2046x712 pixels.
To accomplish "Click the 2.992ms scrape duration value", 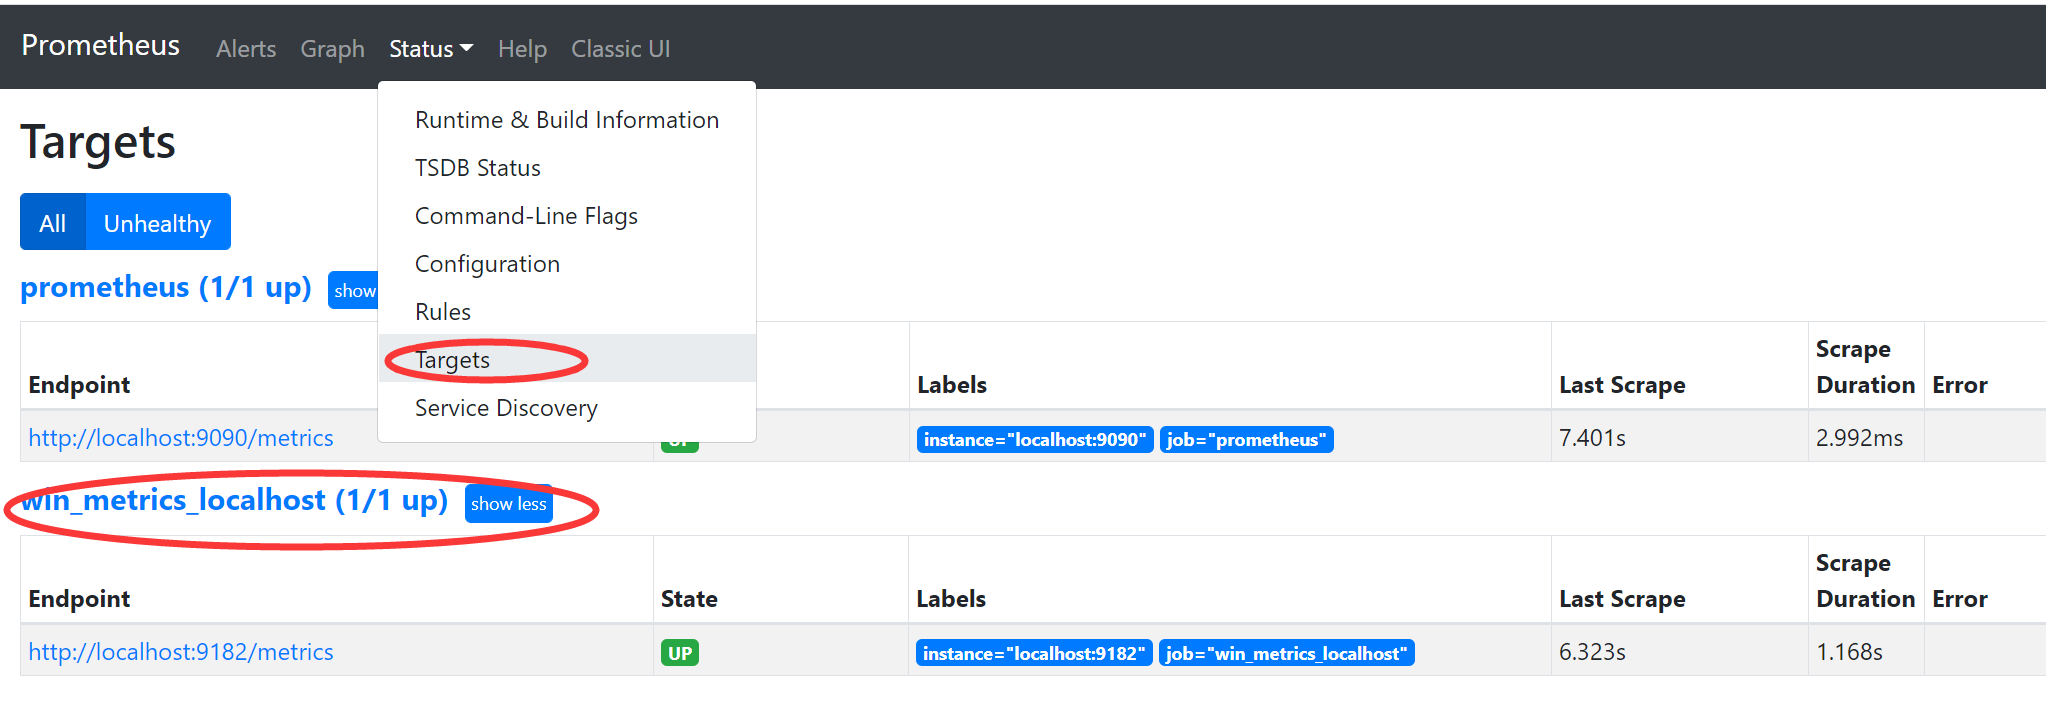I will tap(1859, 438).
